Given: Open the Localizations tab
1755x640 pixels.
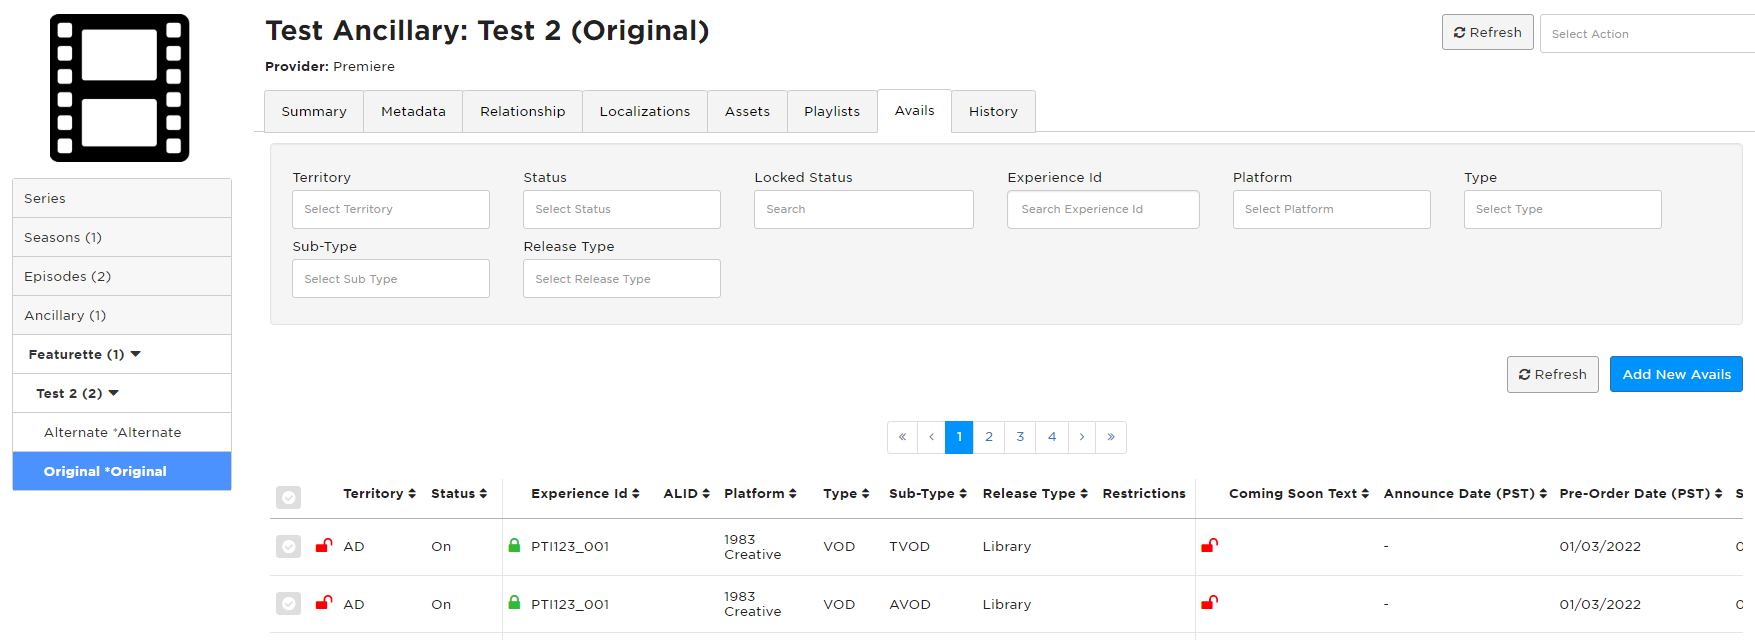Looking at the screenshot, I should coord(645,111).
